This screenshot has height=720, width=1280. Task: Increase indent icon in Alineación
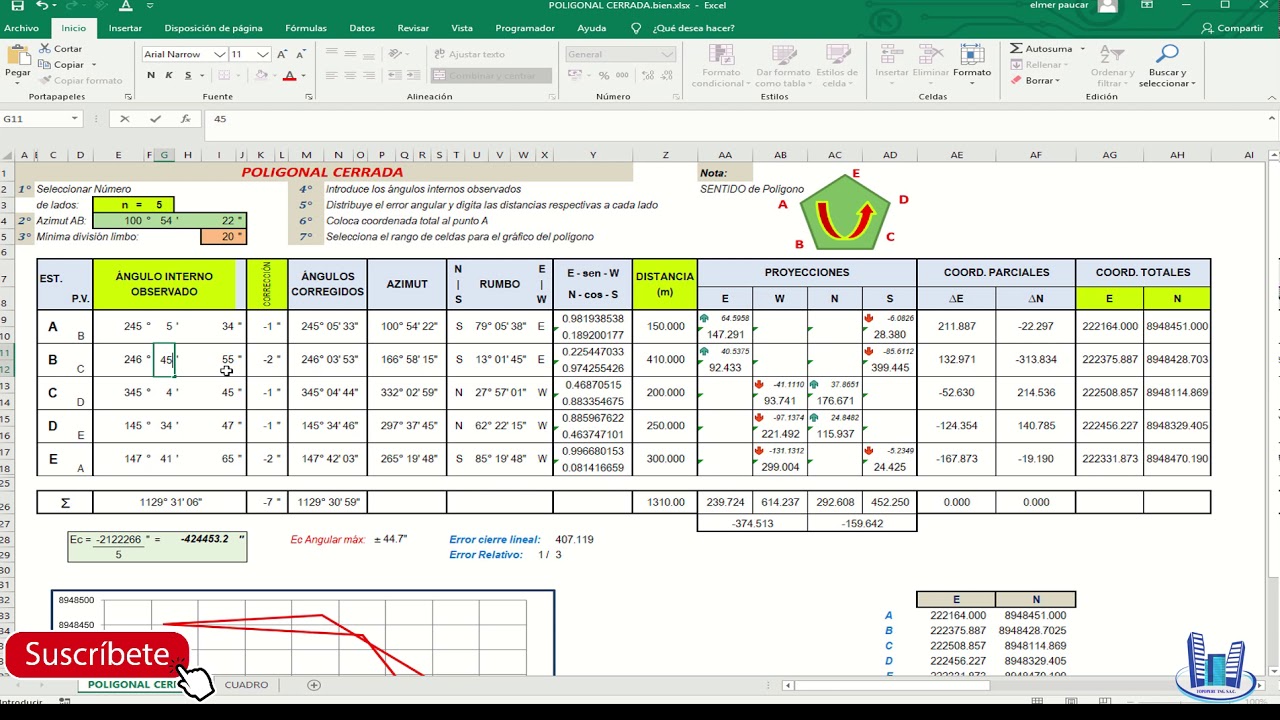414,75
